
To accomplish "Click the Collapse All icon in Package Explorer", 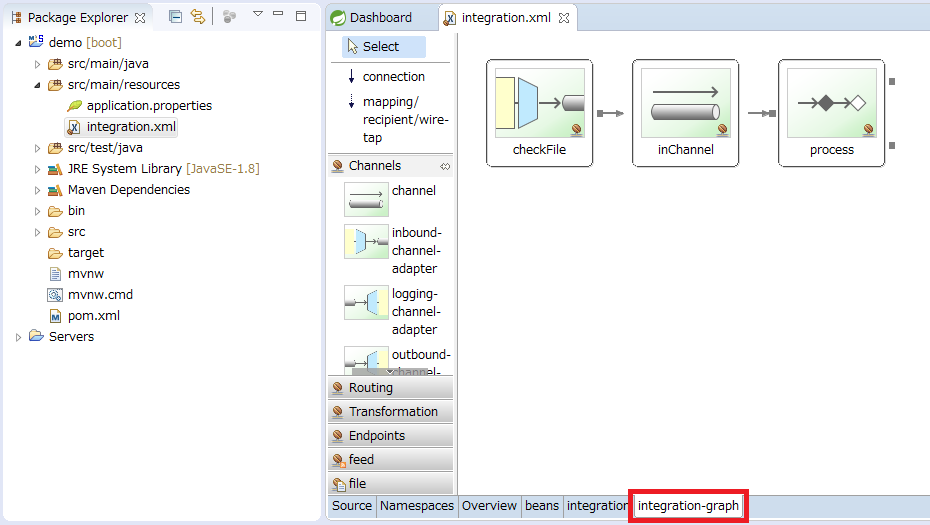I will click(175, 17).
